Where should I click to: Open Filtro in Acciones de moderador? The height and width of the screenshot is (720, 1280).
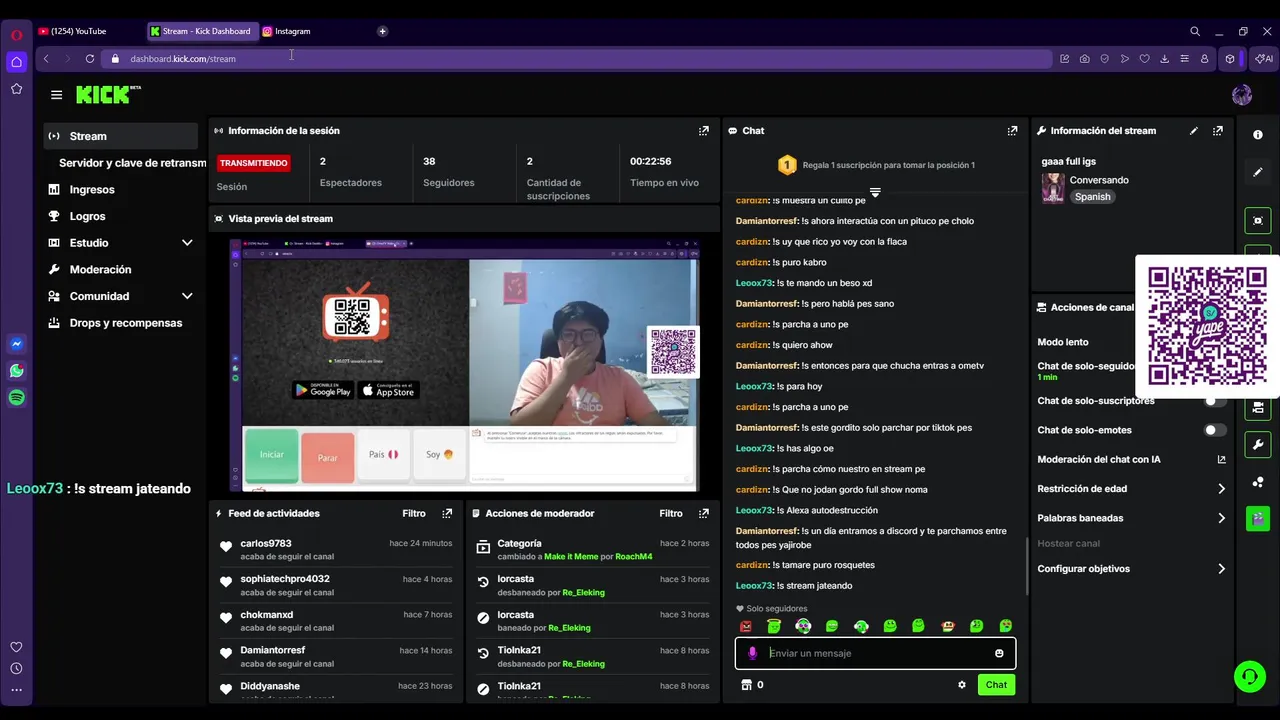[x=671, y=514]
